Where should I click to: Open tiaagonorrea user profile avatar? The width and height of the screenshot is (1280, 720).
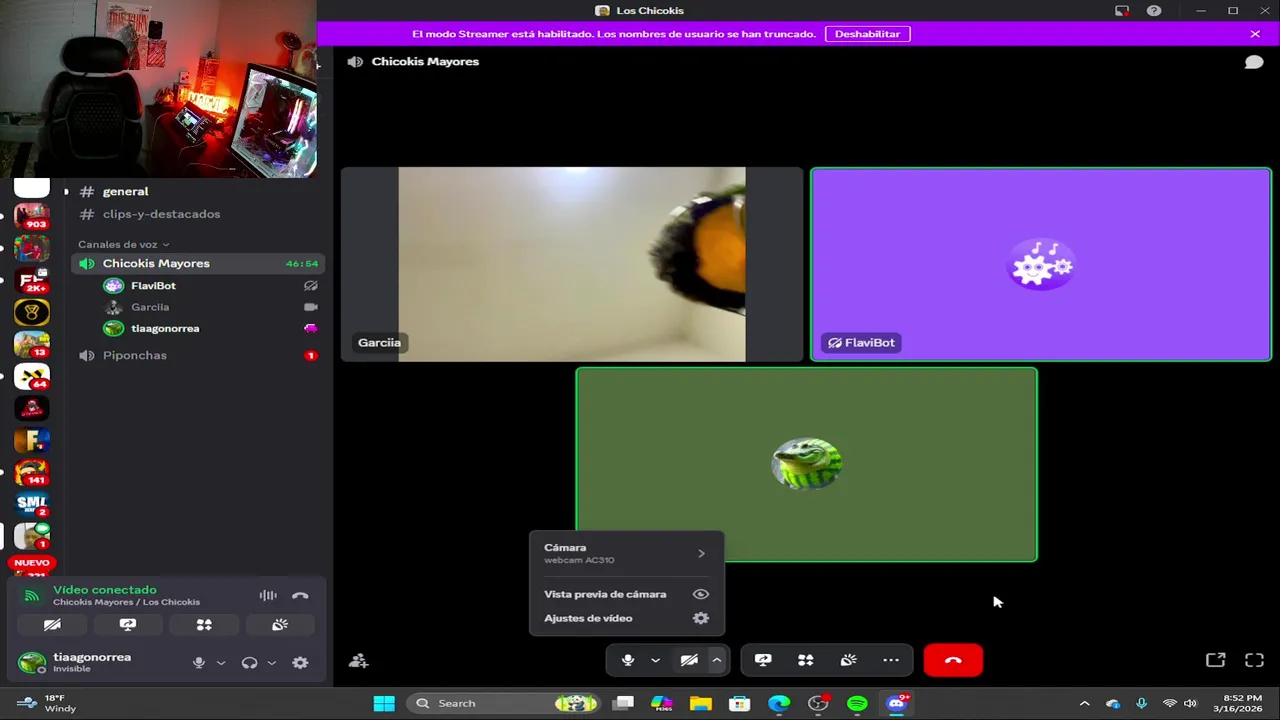coord(32,662)
